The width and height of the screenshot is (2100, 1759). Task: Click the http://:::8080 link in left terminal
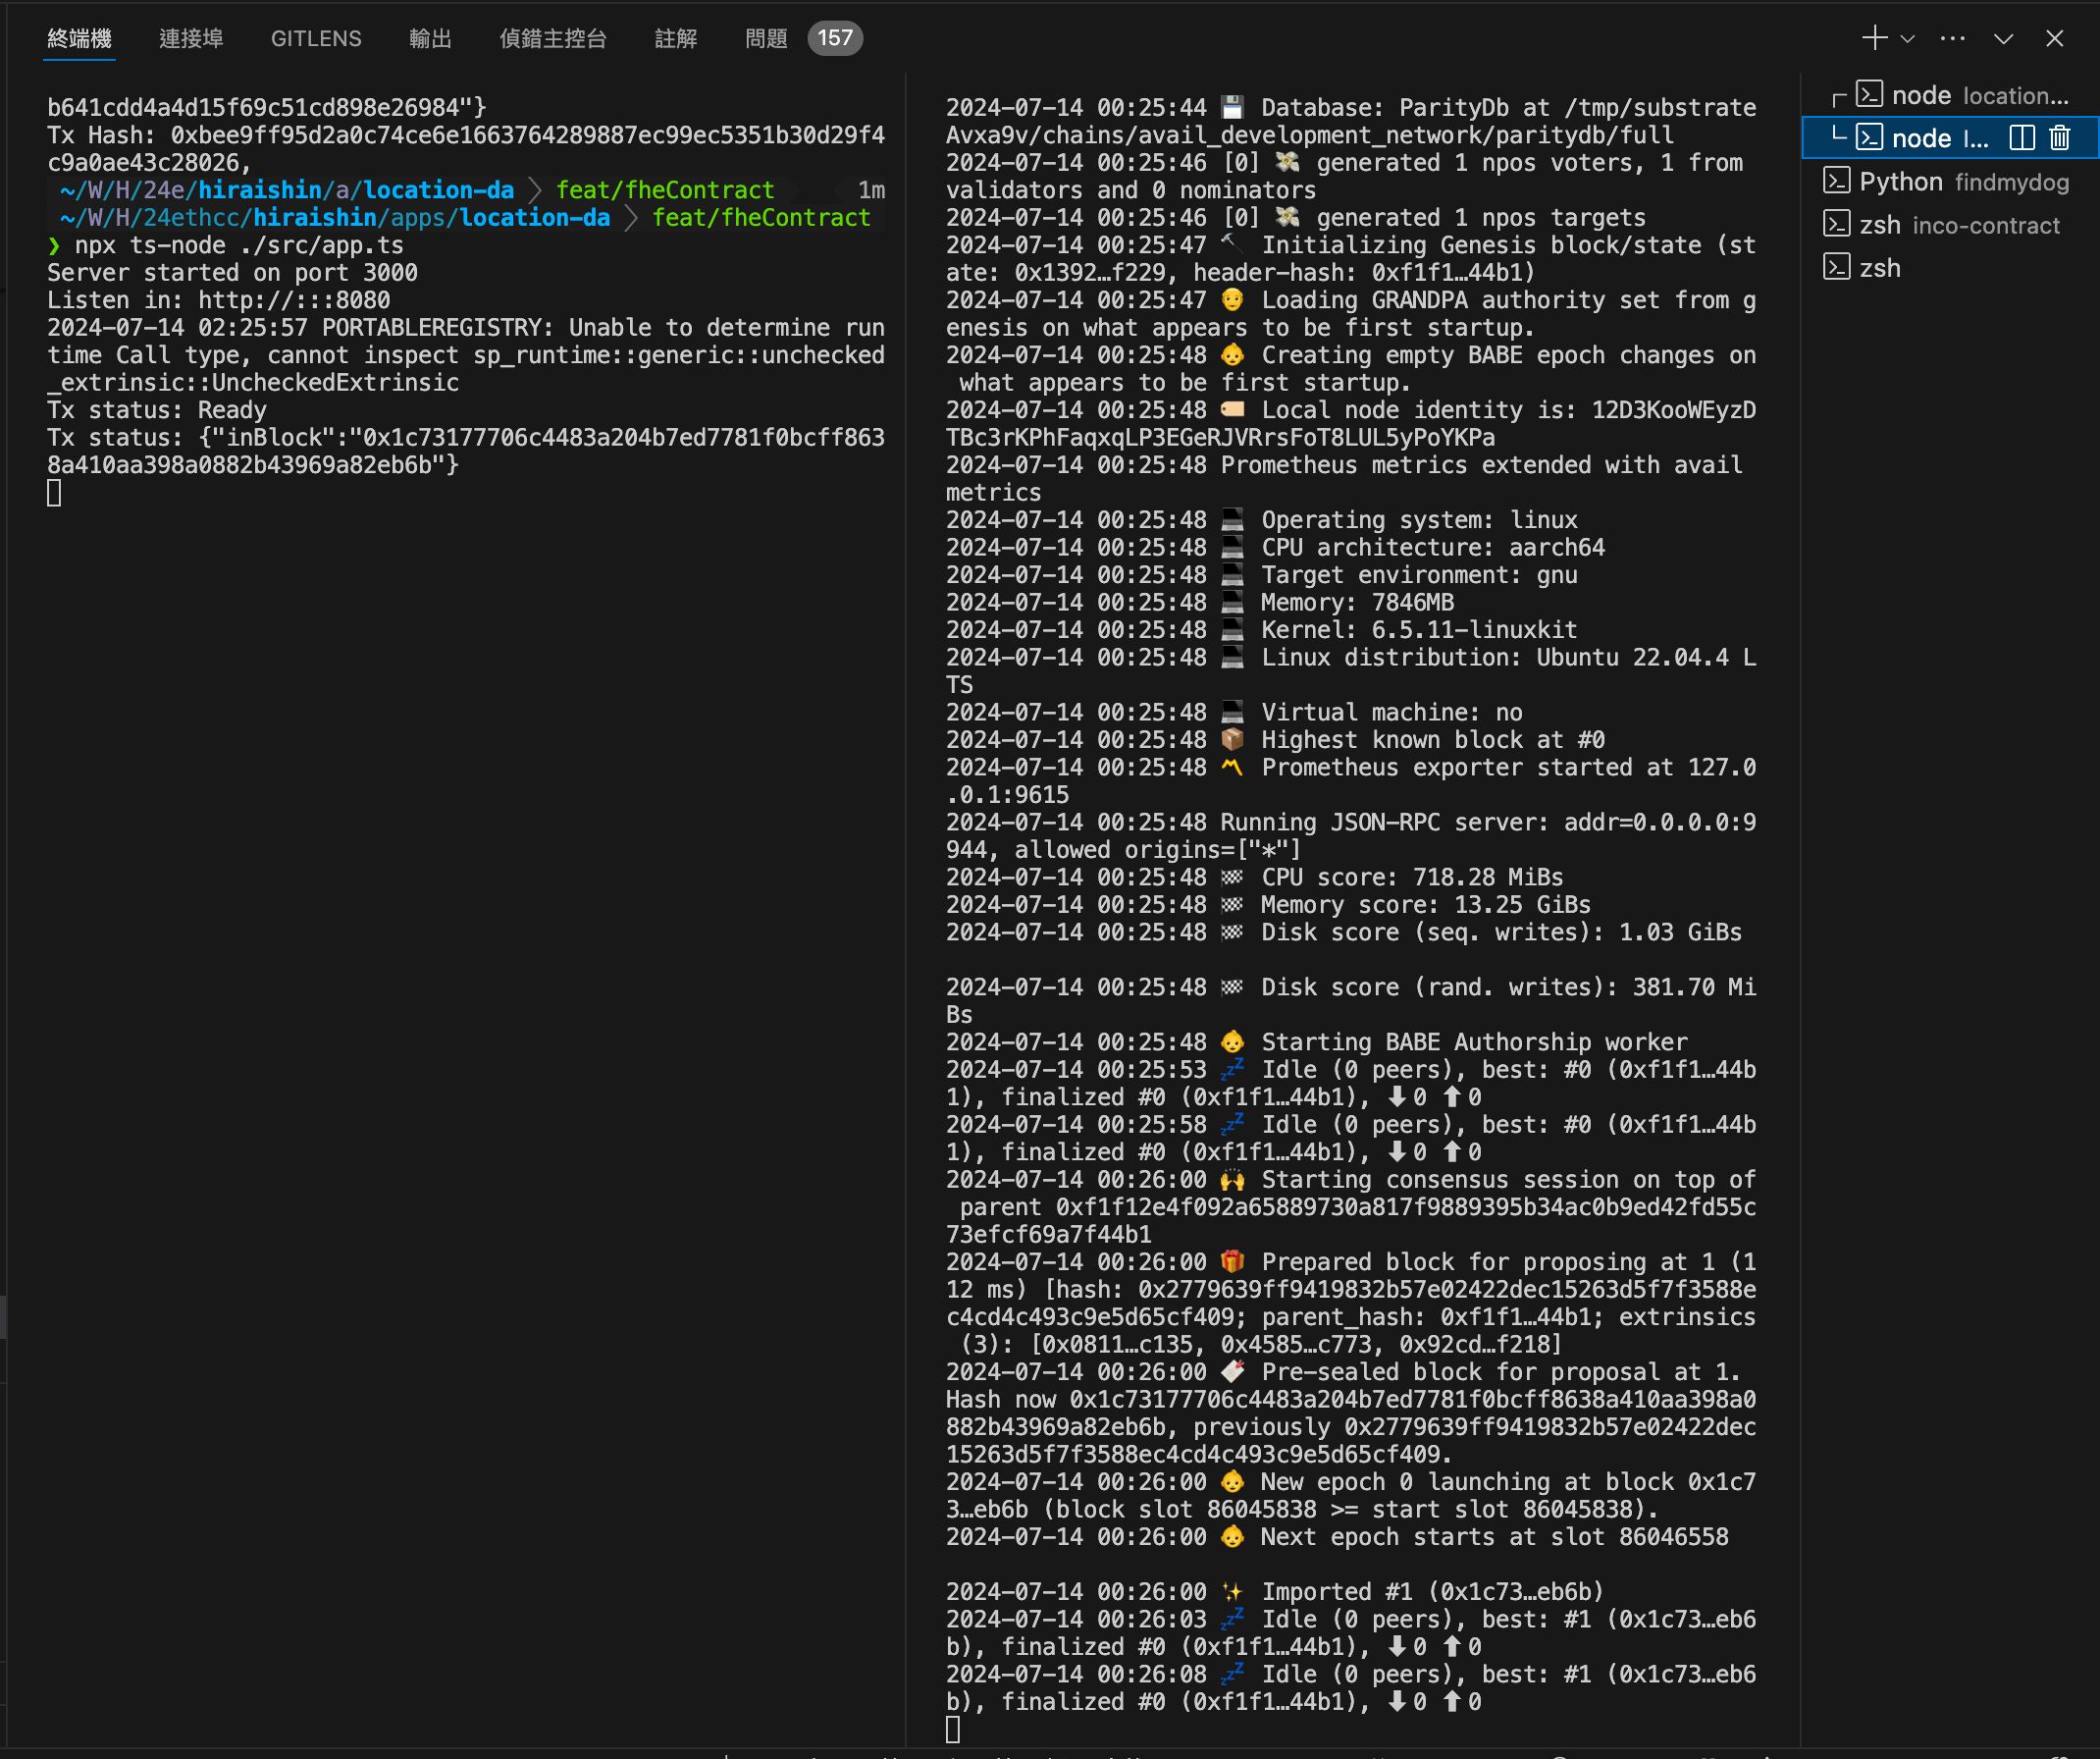point(294,300)
